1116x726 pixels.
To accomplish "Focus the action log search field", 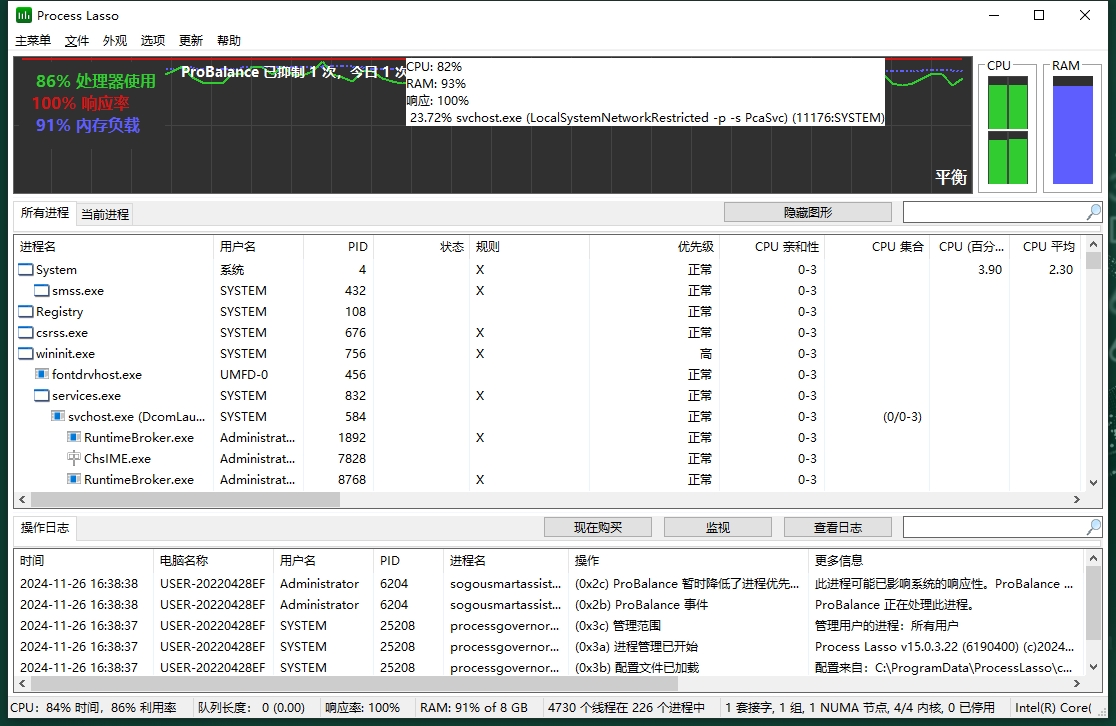I will (994, 527).
